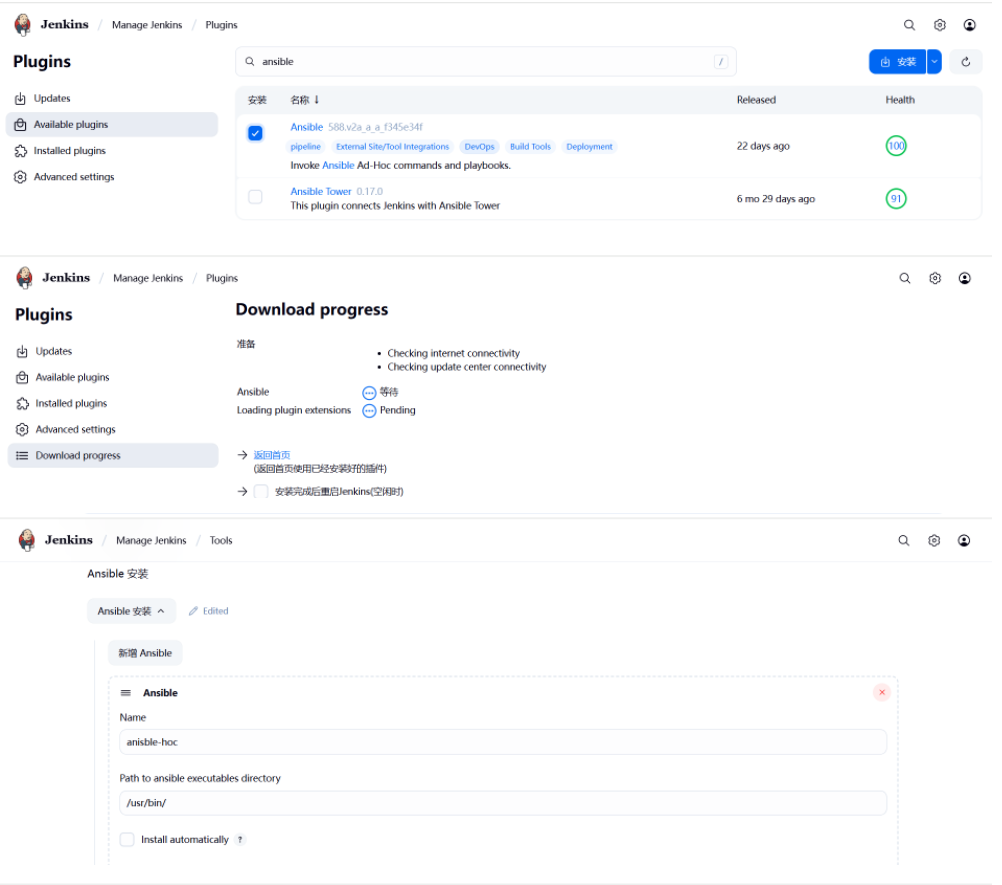This screenshot has width=1002, height=885.
Task: Click the blue 安装 install button
Action: click(x=897, y=62)
